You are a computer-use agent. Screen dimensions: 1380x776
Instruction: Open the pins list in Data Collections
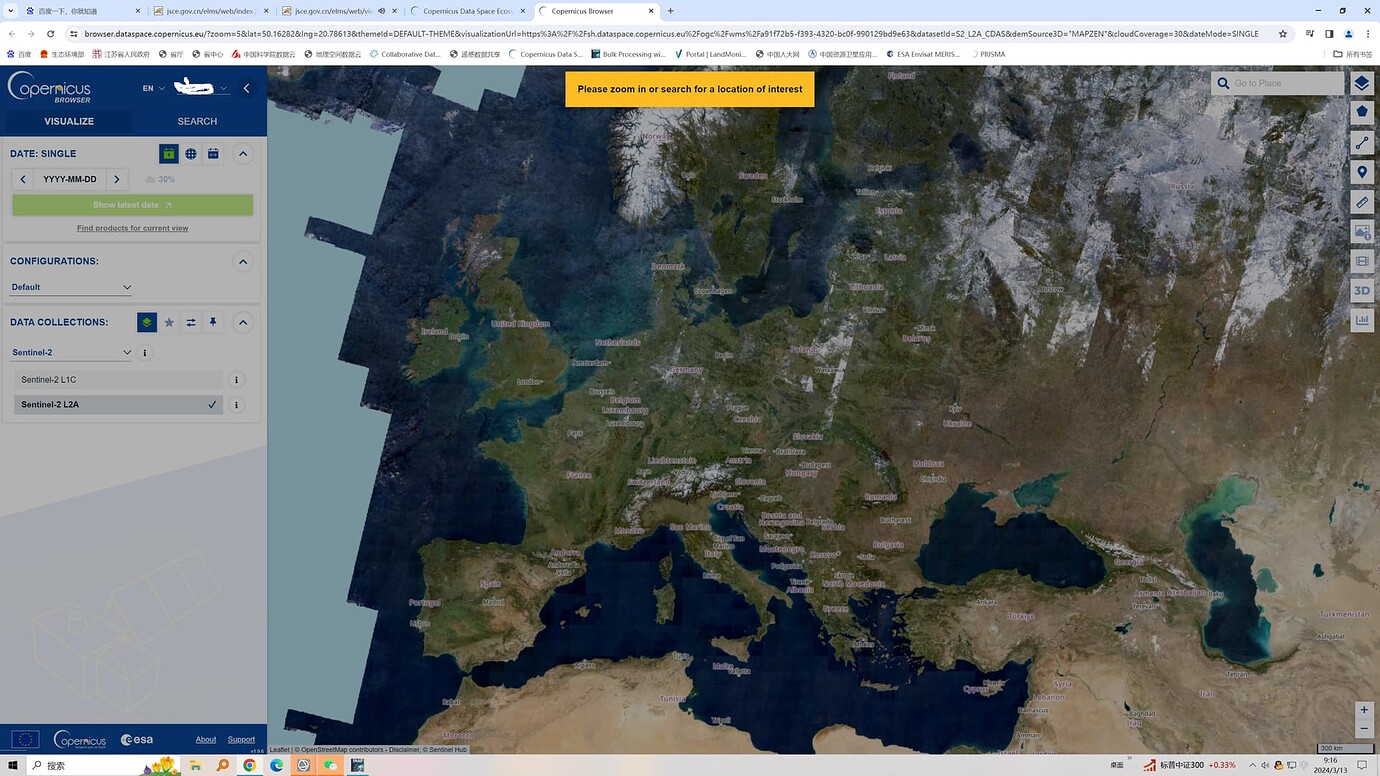tap(211, 322)
